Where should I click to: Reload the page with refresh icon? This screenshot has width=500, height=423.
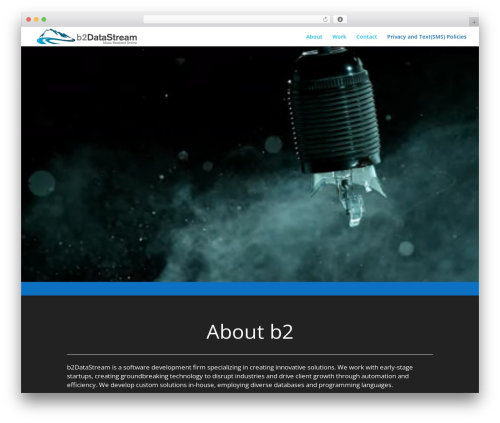tap(325, 20)
